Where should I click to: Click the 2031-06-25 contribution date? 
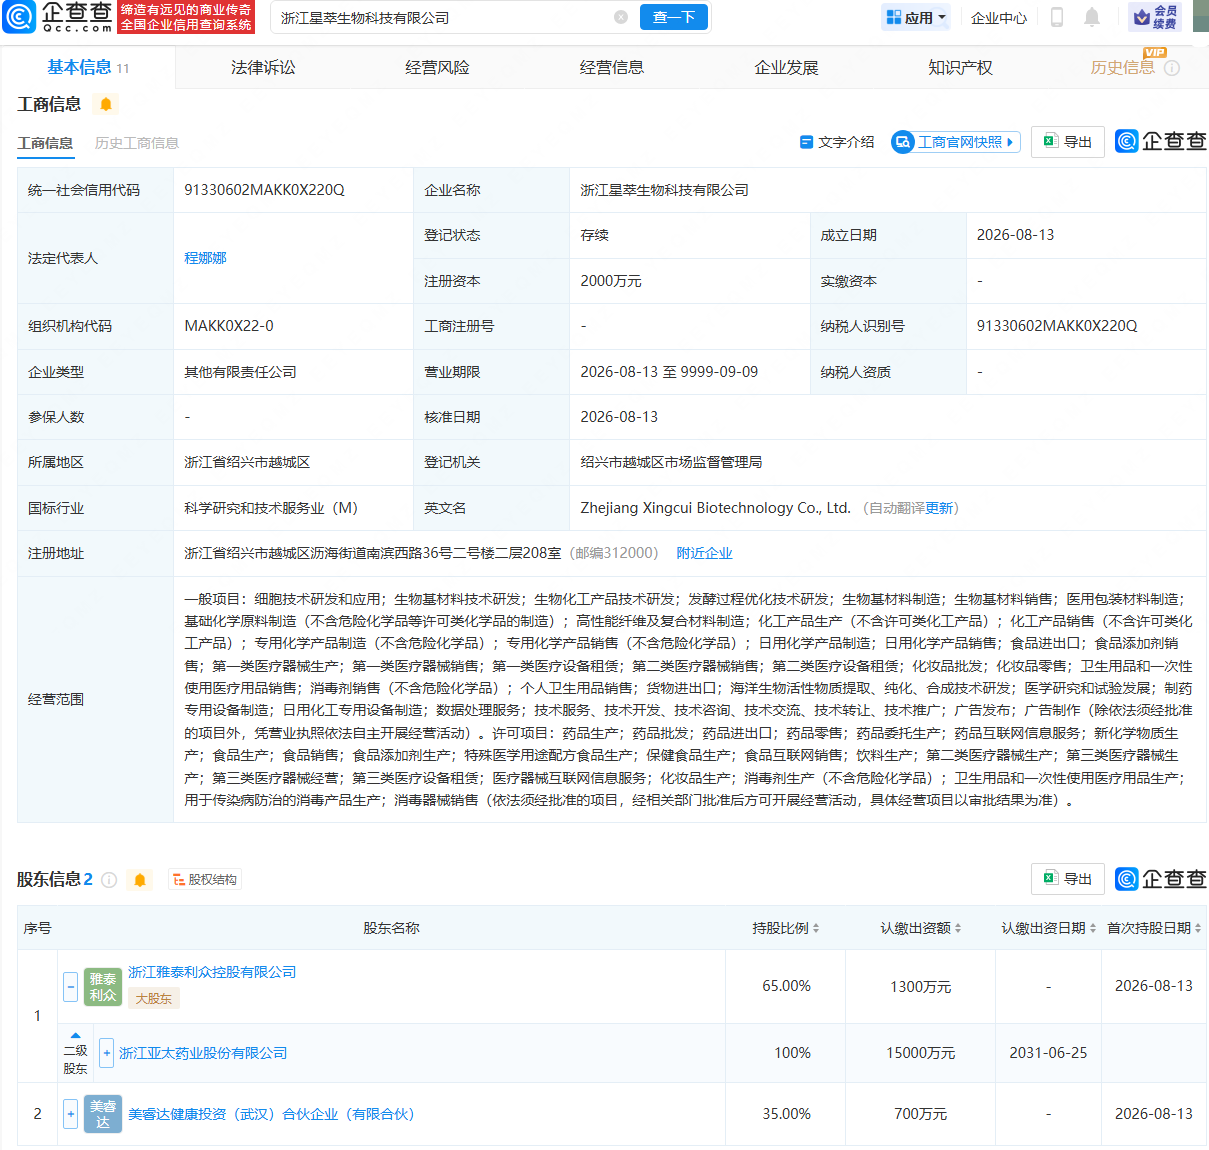pos(1048,1053)
